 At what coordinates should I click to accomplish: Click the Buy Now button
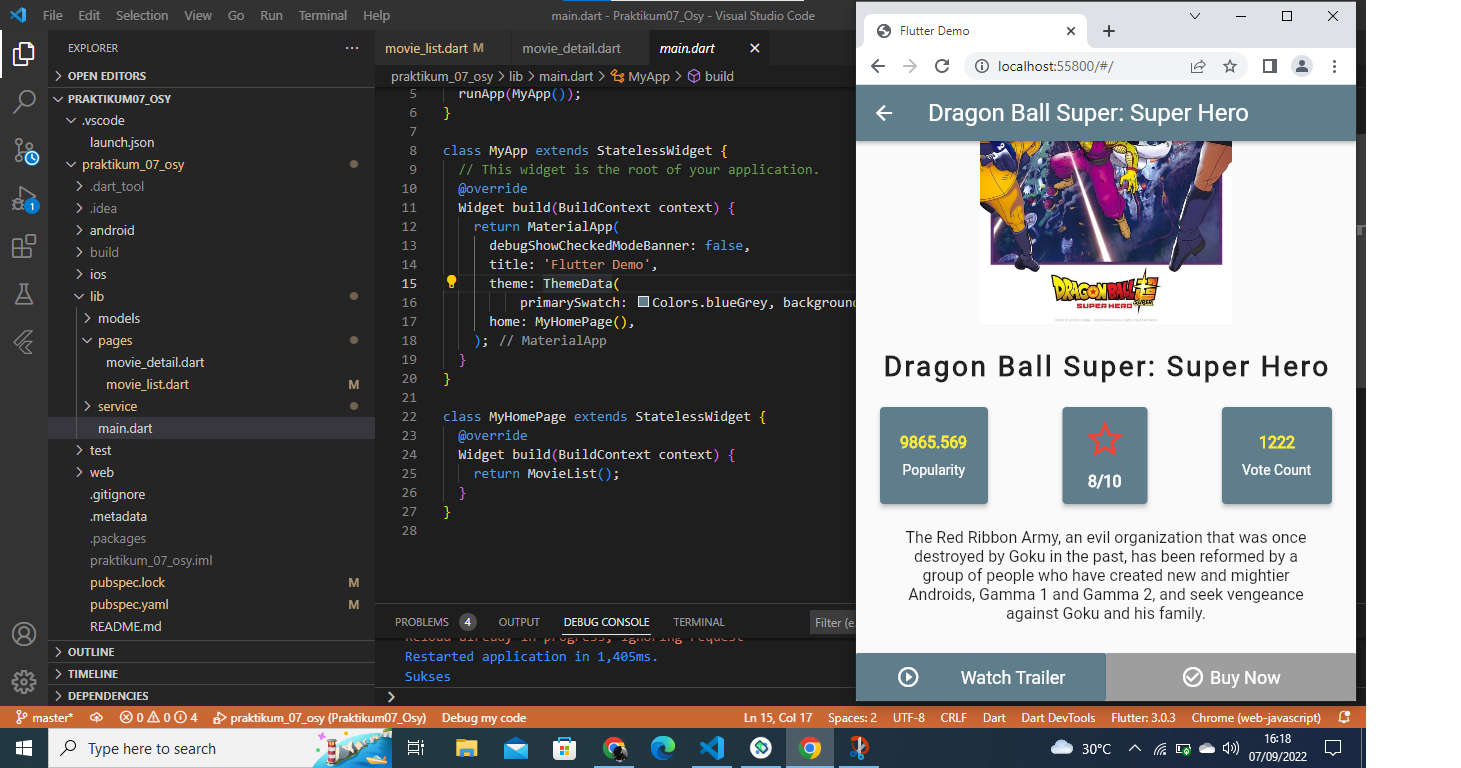tap(1231, 677)
